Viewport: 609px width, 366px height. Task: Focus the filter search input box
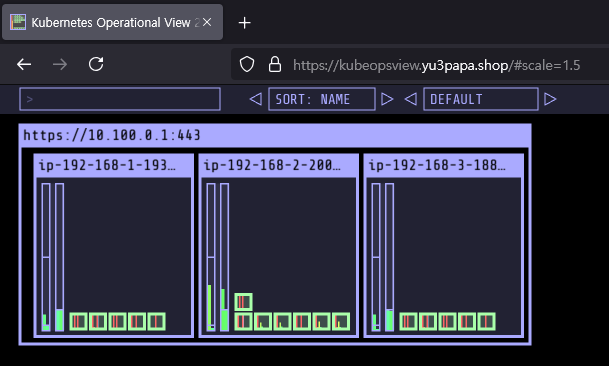tap(120, 99)
